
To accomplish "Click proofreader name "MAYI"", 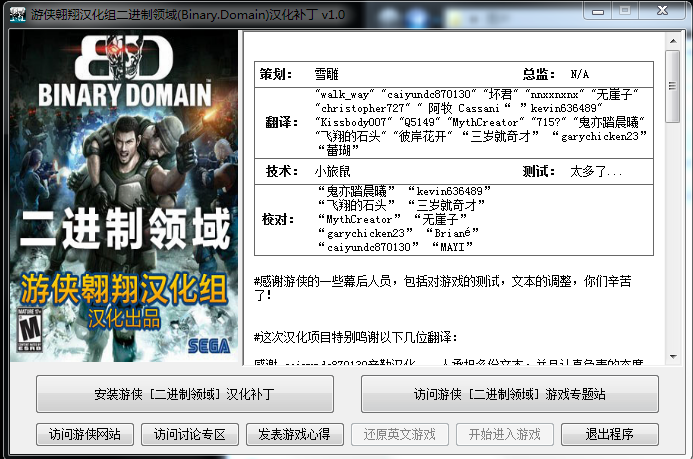I will click(452, 247).
